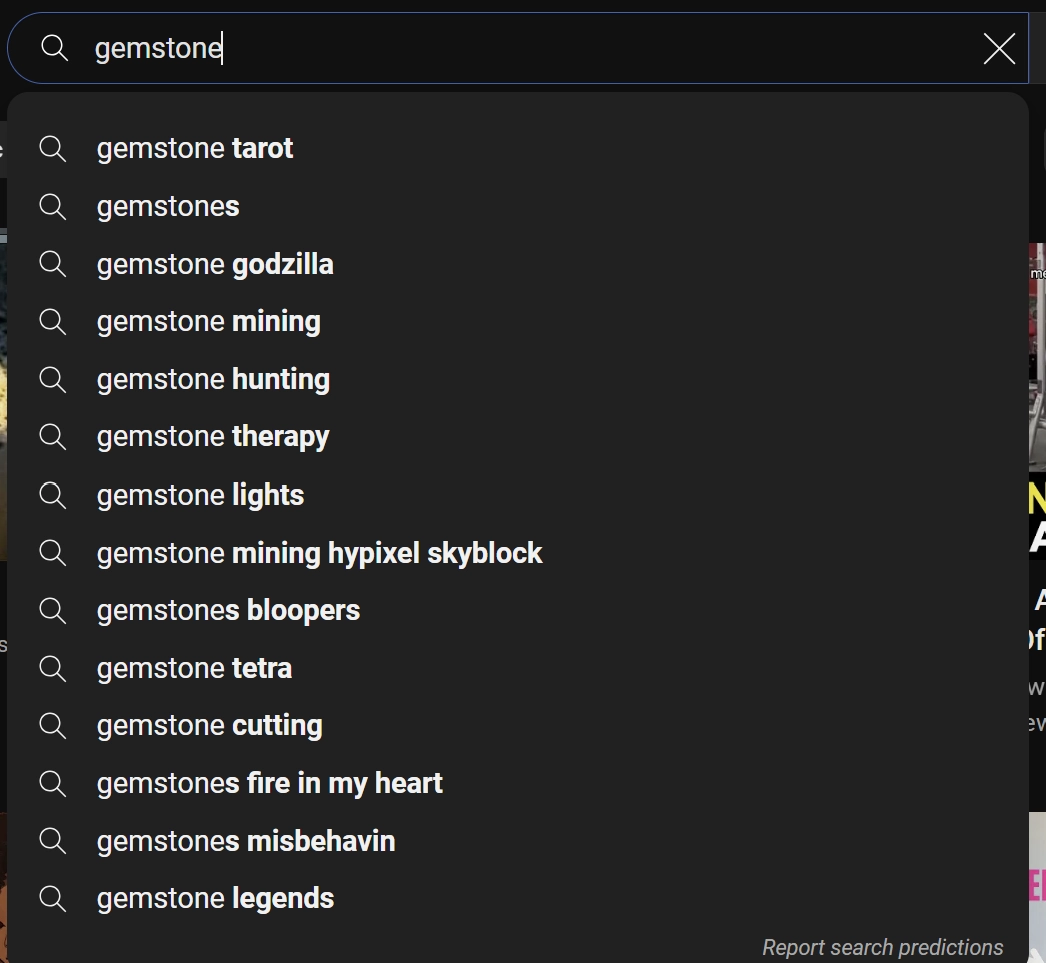The width and height of the screenshot is (1046, 964).
Task: Select the plural "gemstones" suggestion
Action: pos(167,206)
